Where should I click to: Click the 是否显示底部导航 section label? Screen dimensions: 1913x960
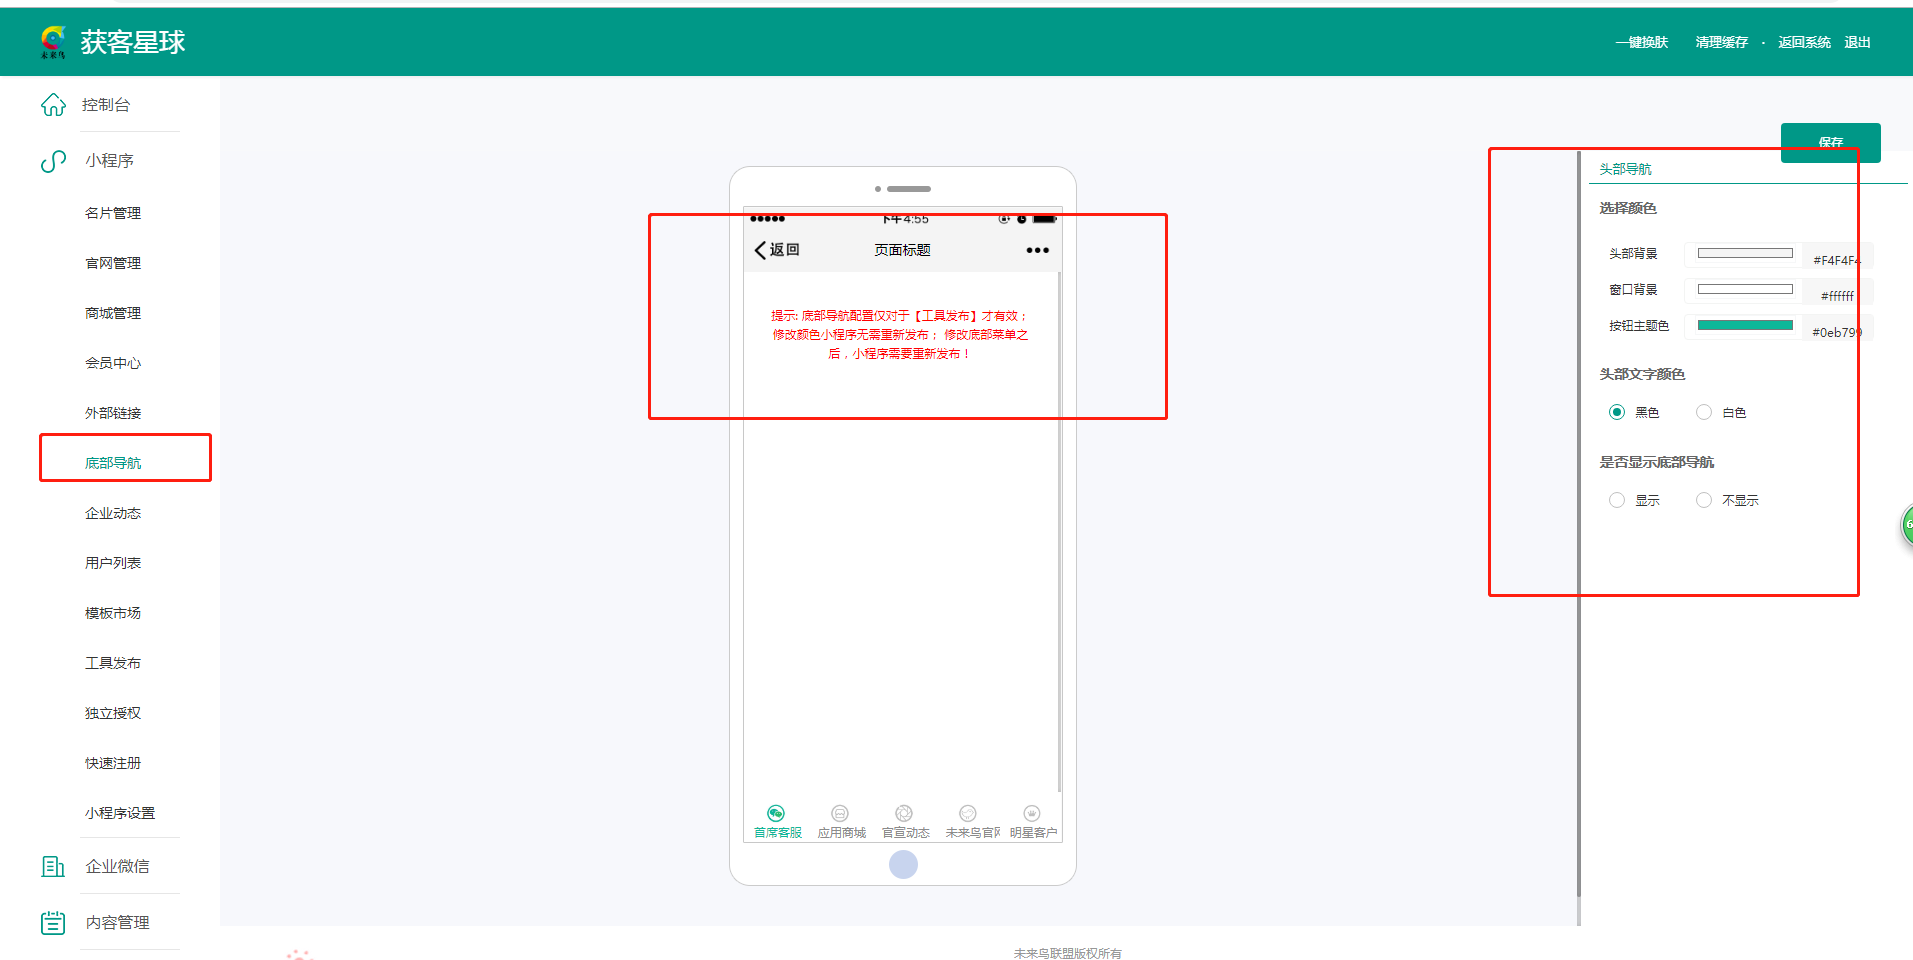point(1656,462)
